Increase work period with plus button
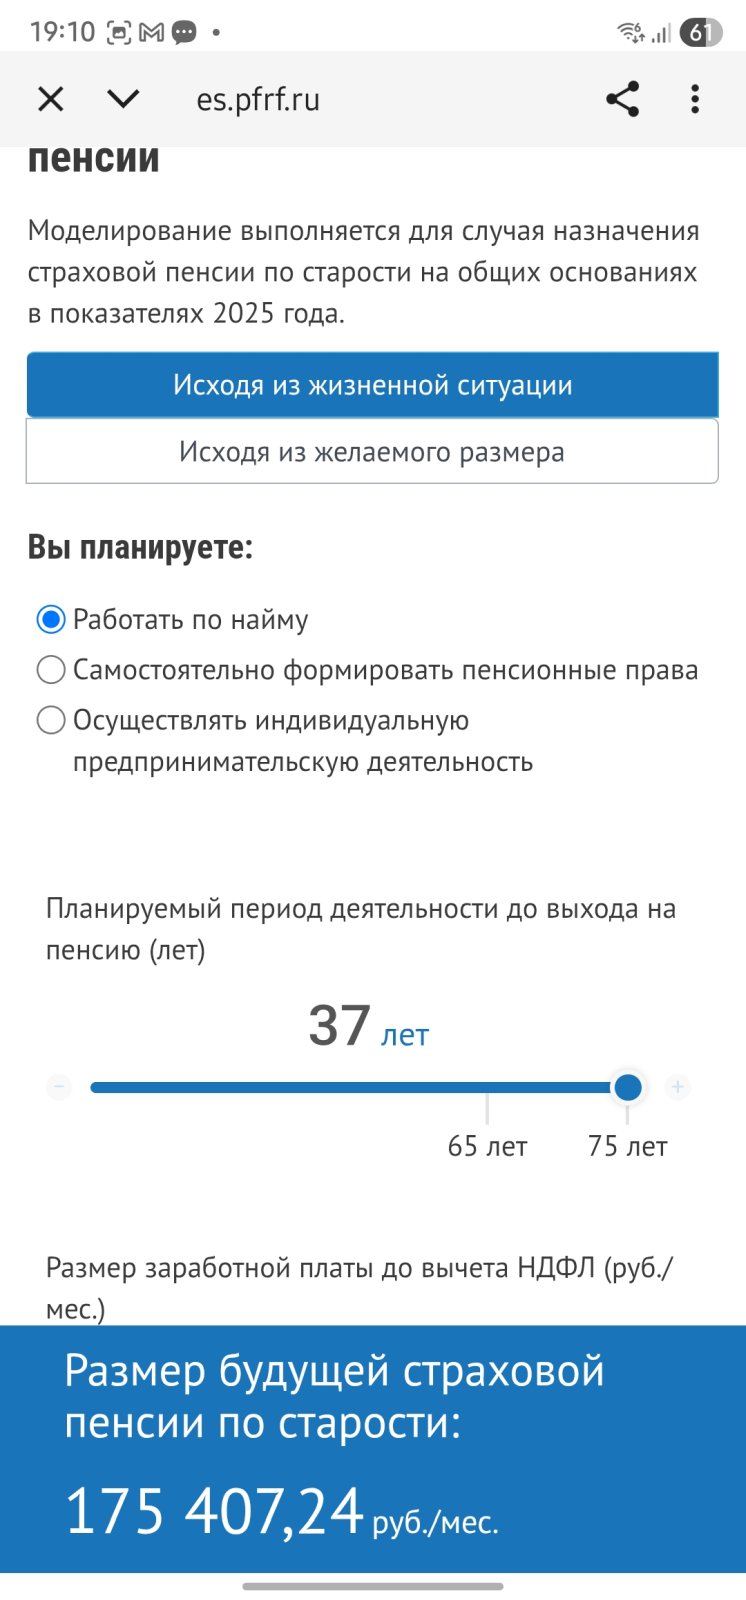 [678, 1087]
